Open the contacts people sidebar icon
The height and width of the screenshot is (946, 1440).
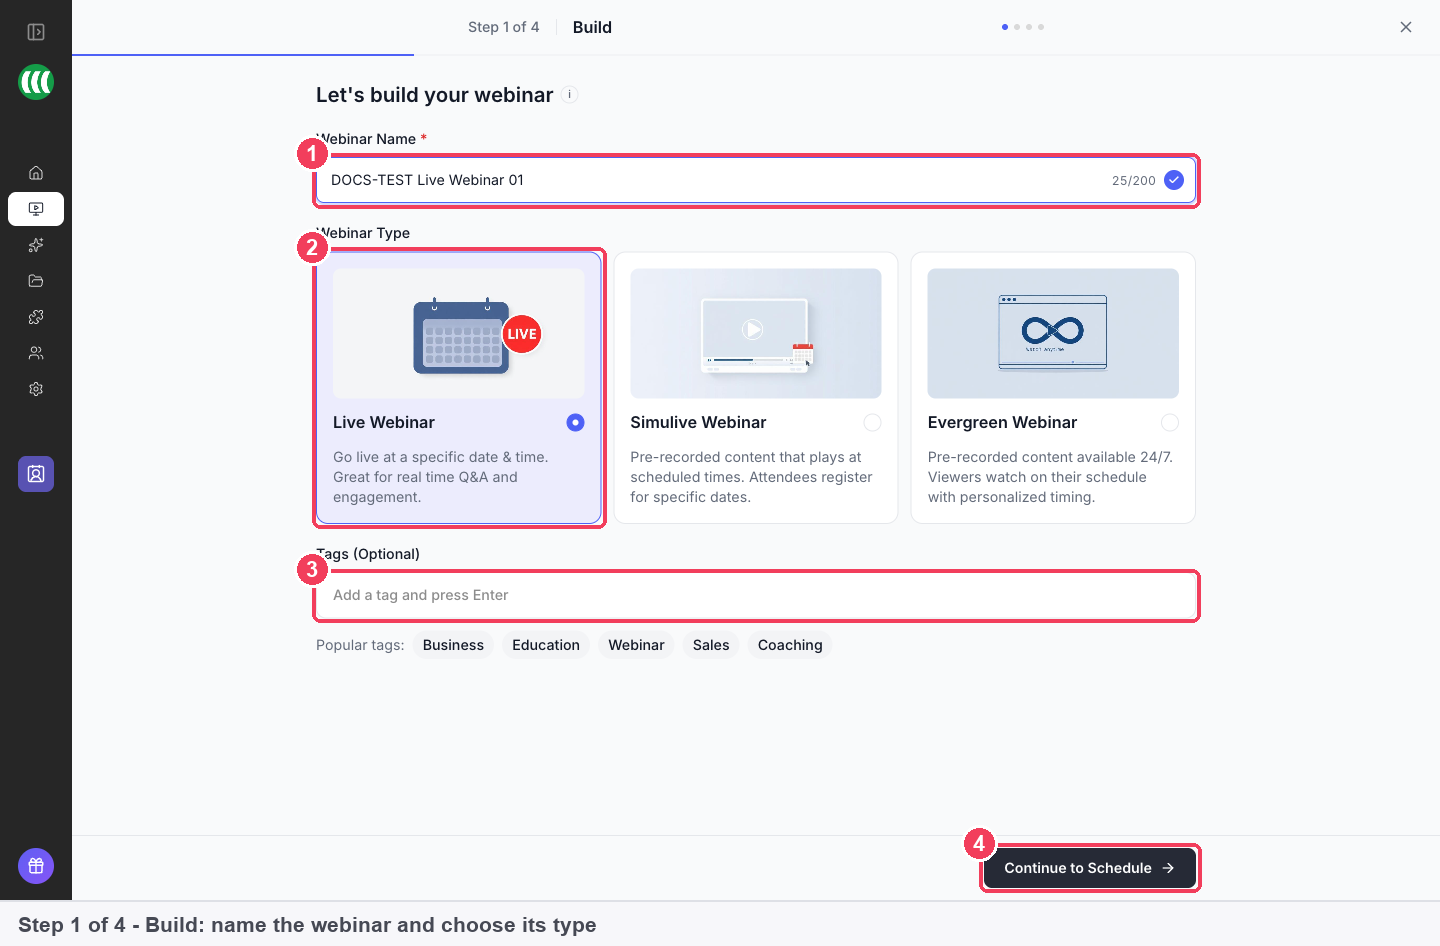click(36, 353)
